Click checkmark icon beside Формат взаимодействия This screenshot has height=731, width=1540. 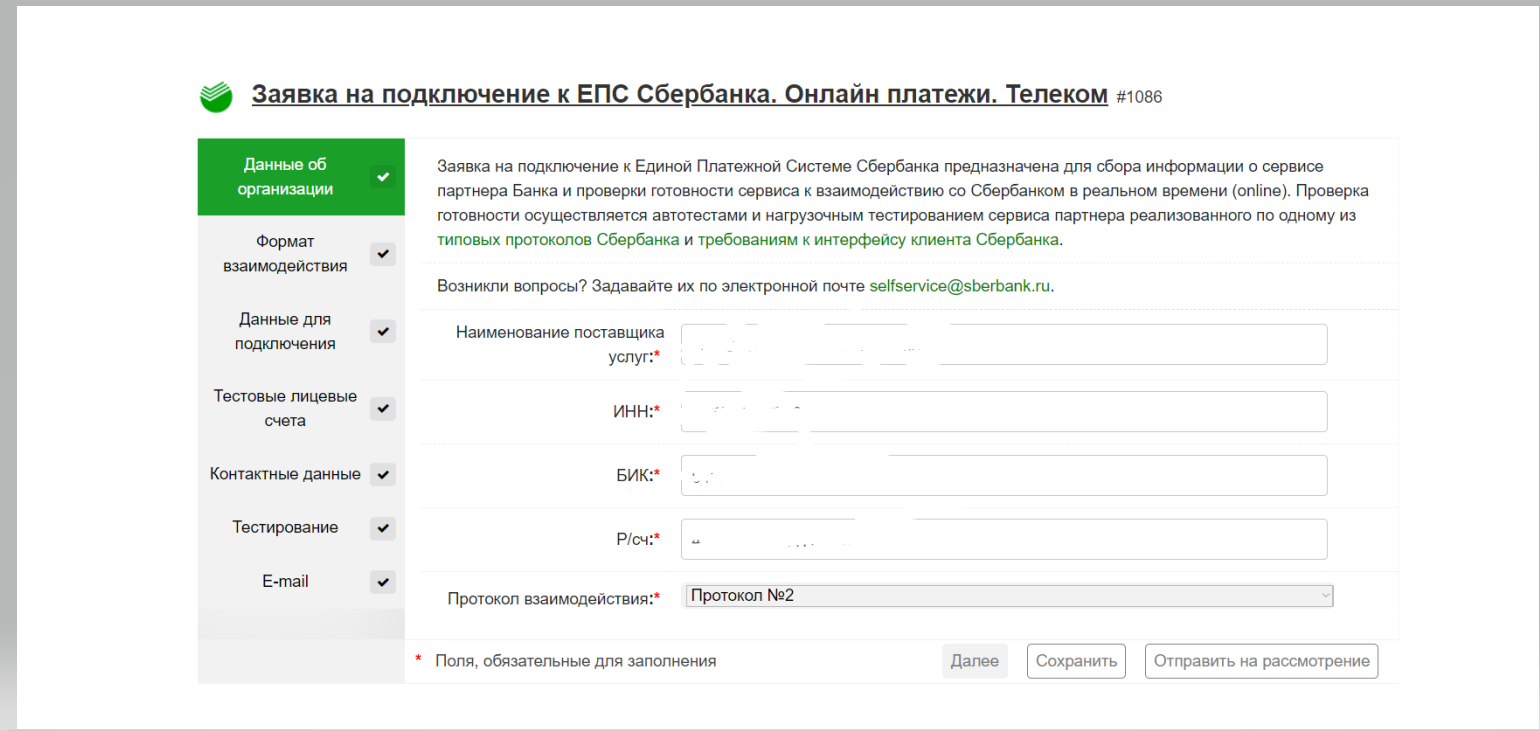coord(382,254)
